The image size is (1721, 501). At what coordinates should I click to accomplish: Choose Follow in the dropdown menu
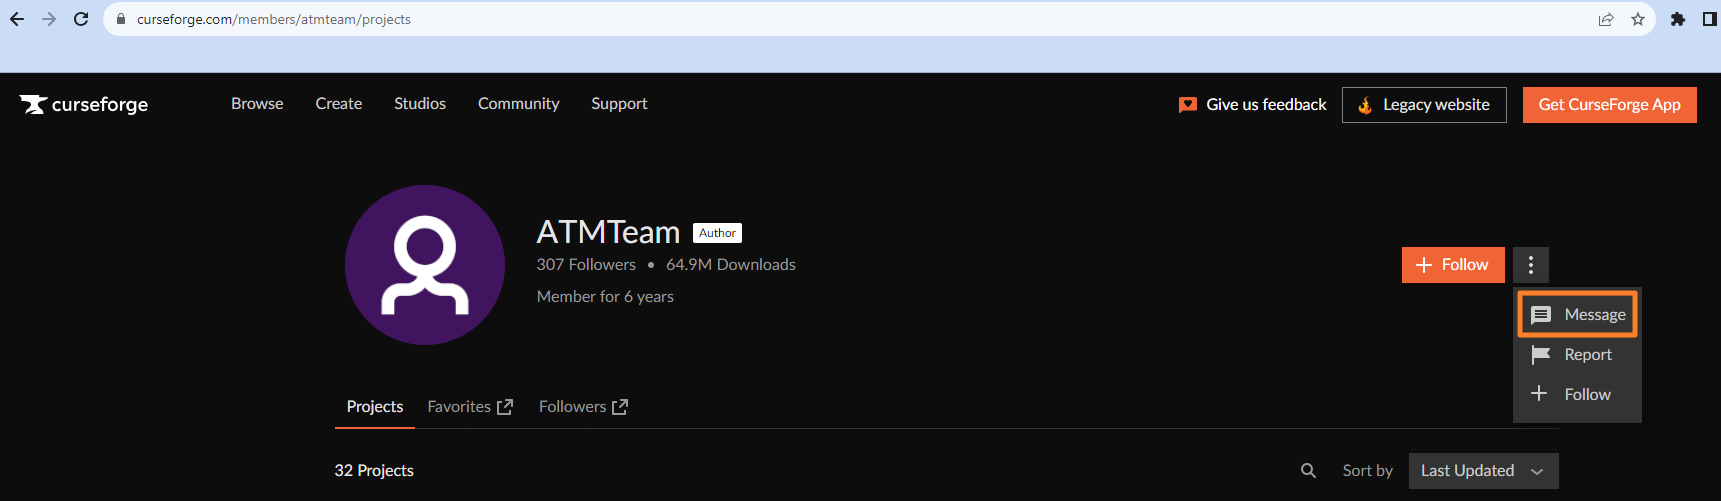(1578, 395)
